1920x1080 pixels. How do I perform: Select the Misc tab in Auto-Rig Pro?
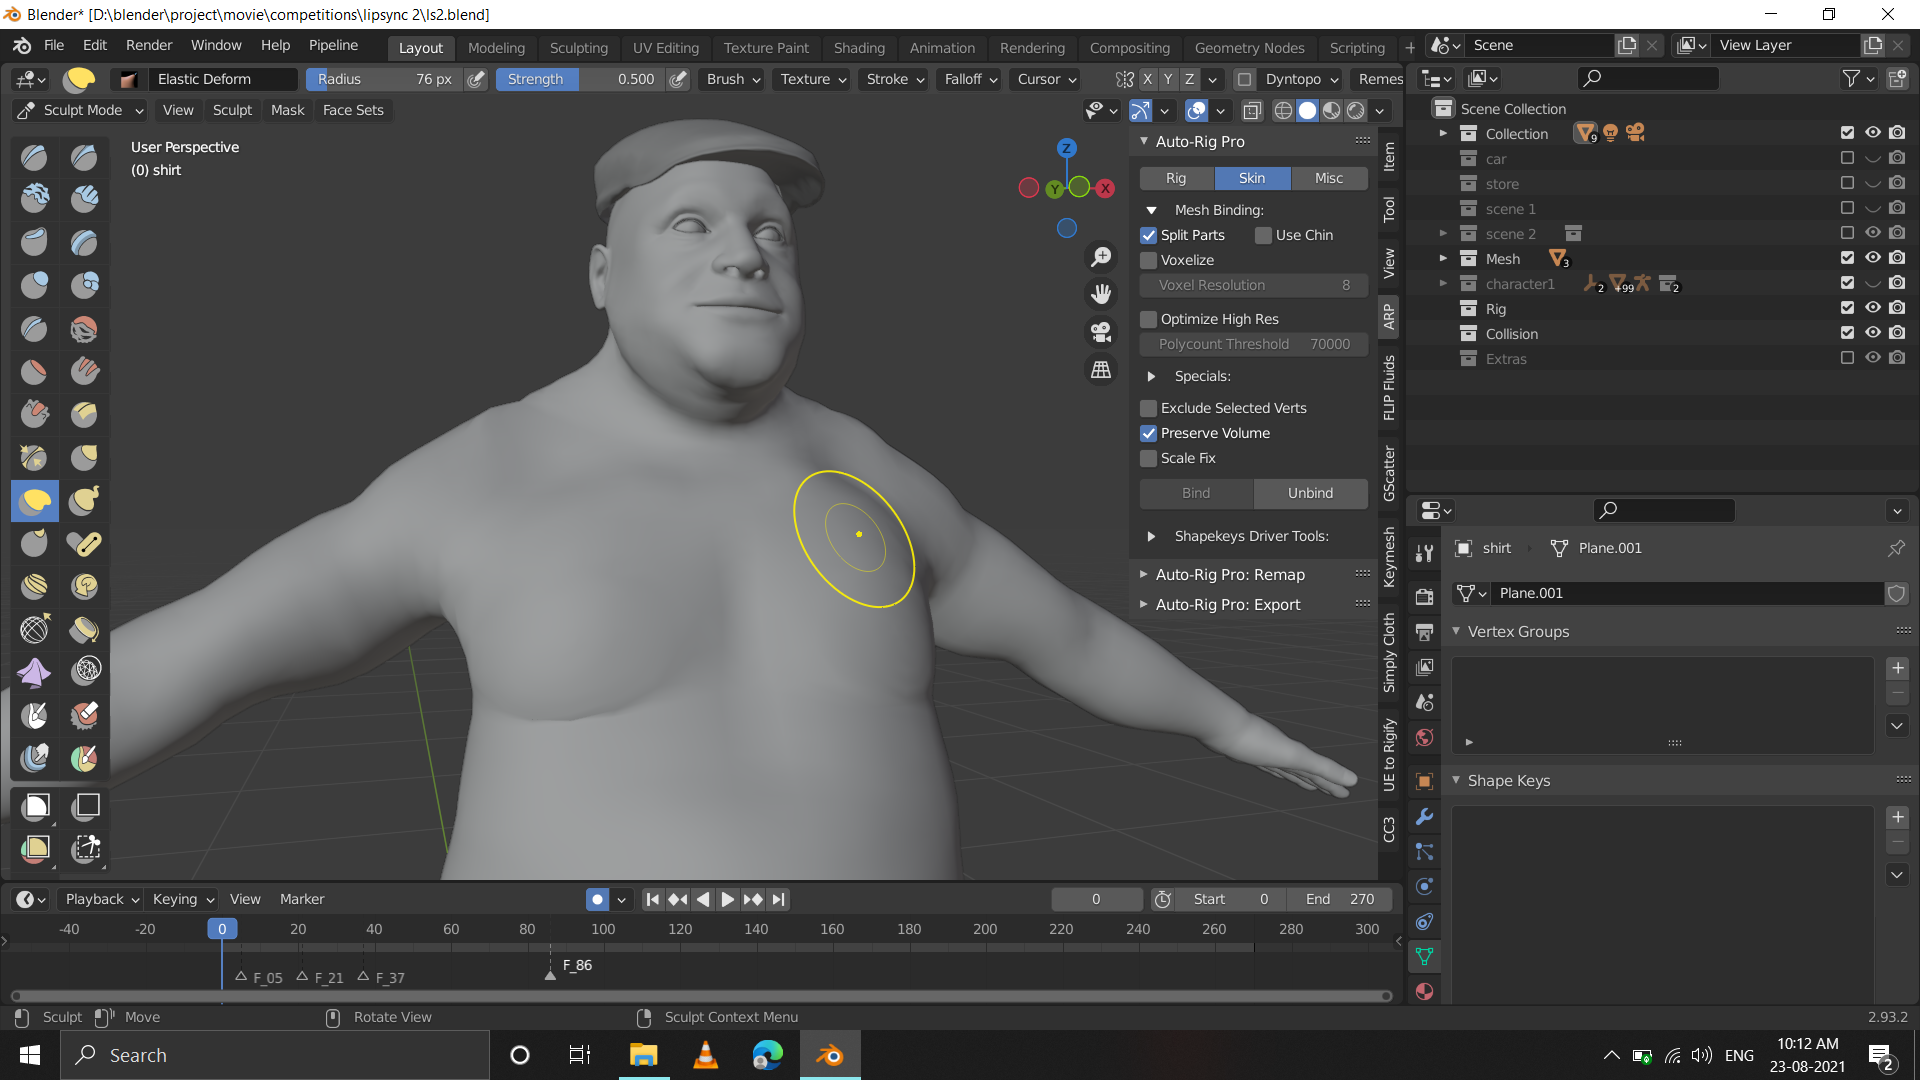pos(1329,178)
